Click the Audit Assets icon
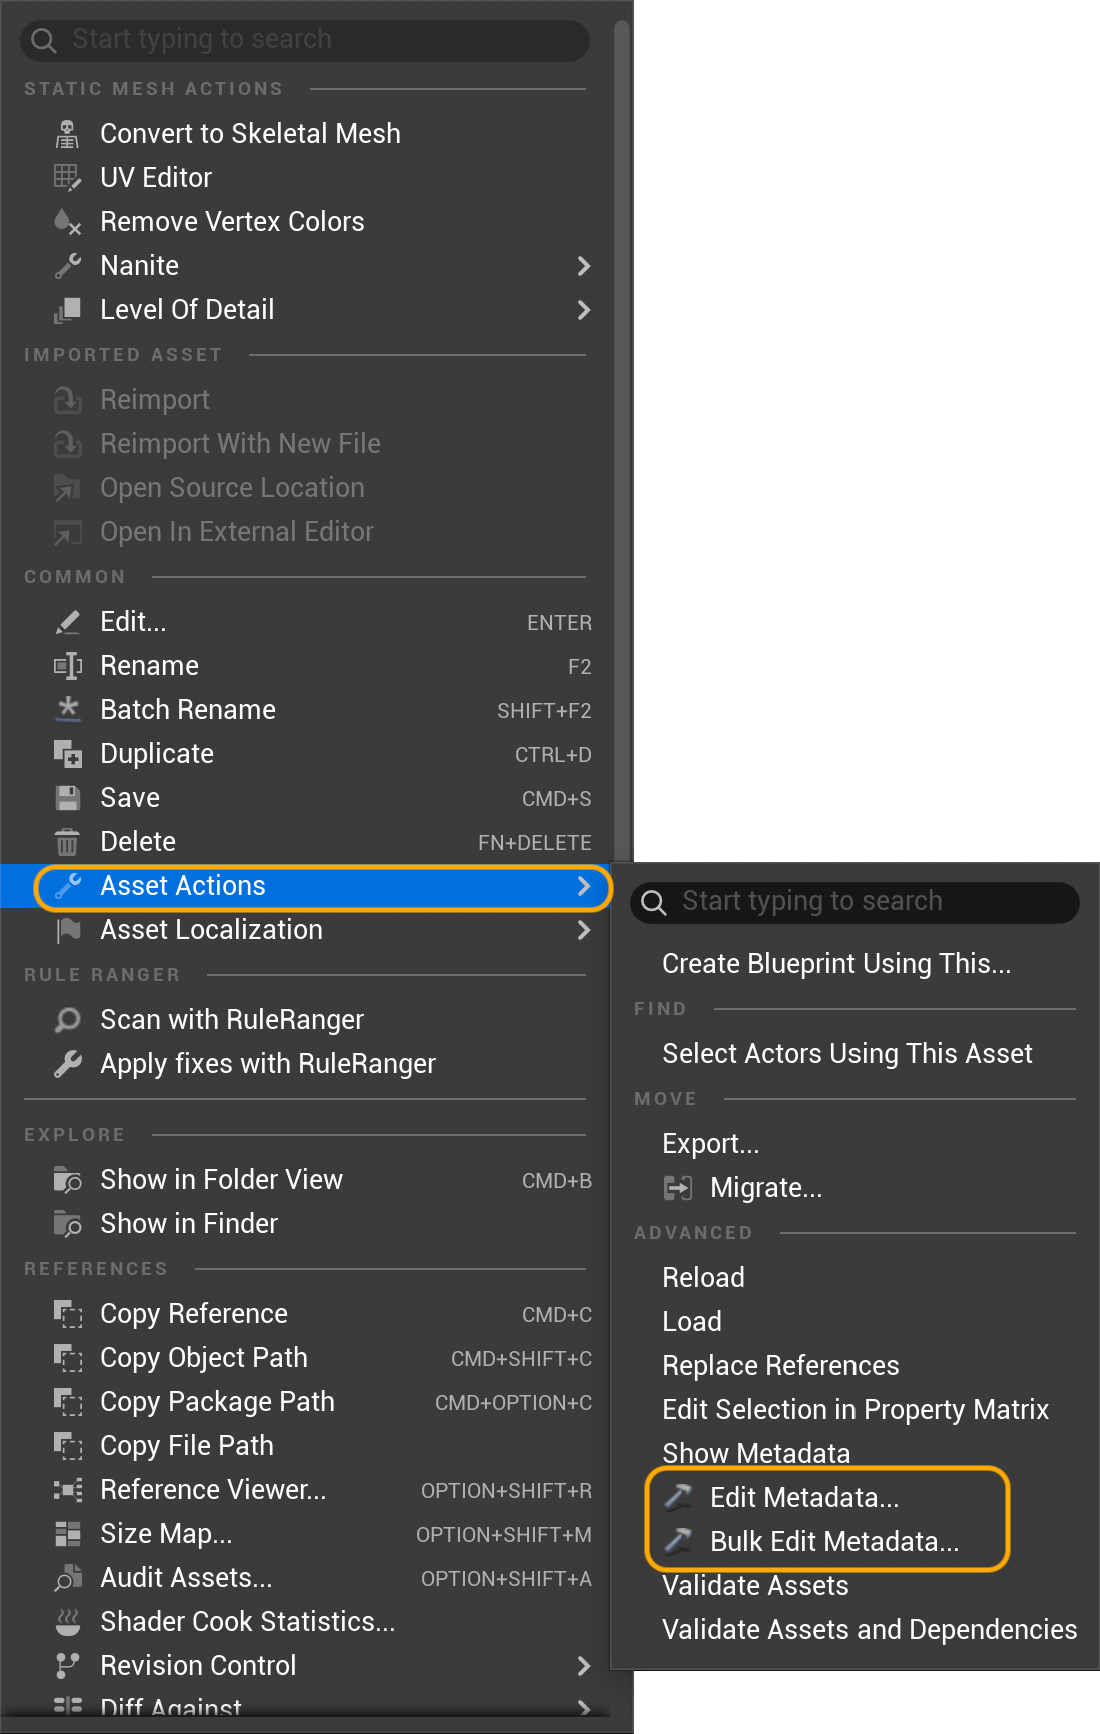Viewport: 1100px width, 1734px height. [x=67, y=1578]
